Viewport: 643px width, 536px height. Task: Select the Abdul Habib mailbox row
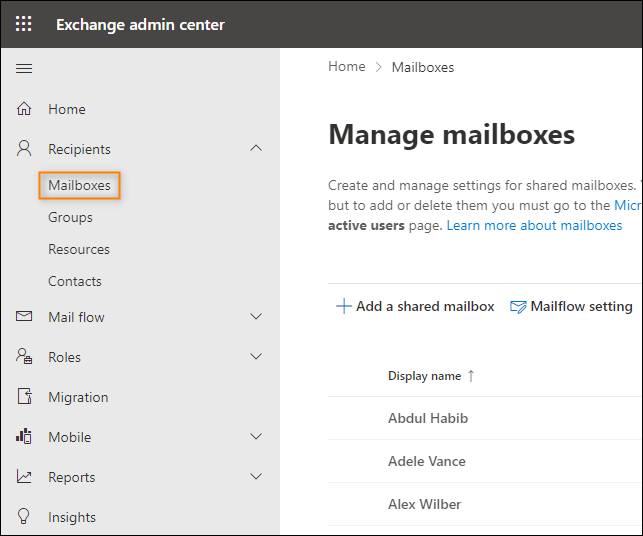coord(485,418)
